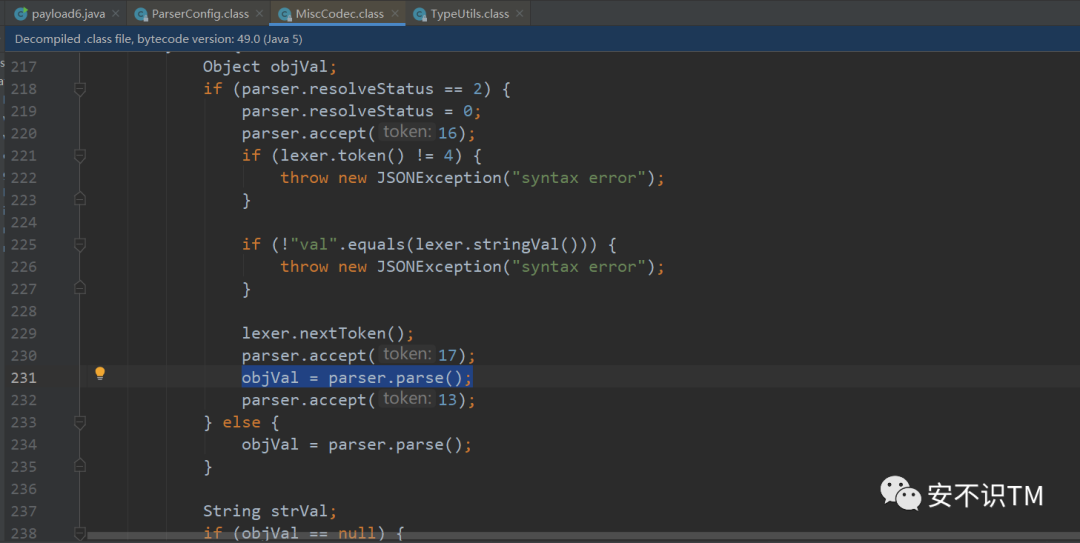The height and width of the screenshot is (543, 1080).
Task: Click 'lexer.nextToken();' on line 229
Action: point(328,334)
